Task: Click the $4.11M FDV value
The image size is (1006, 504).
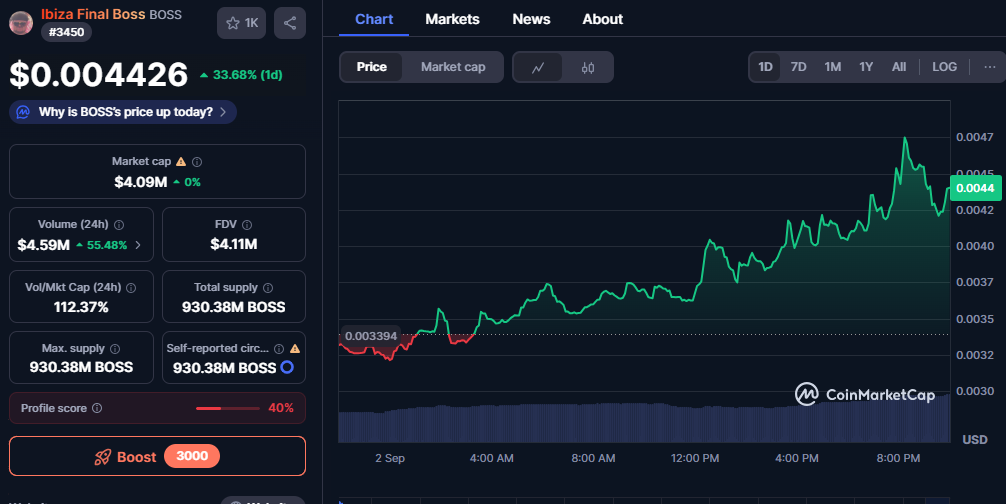Action: [x=234, y=244]
